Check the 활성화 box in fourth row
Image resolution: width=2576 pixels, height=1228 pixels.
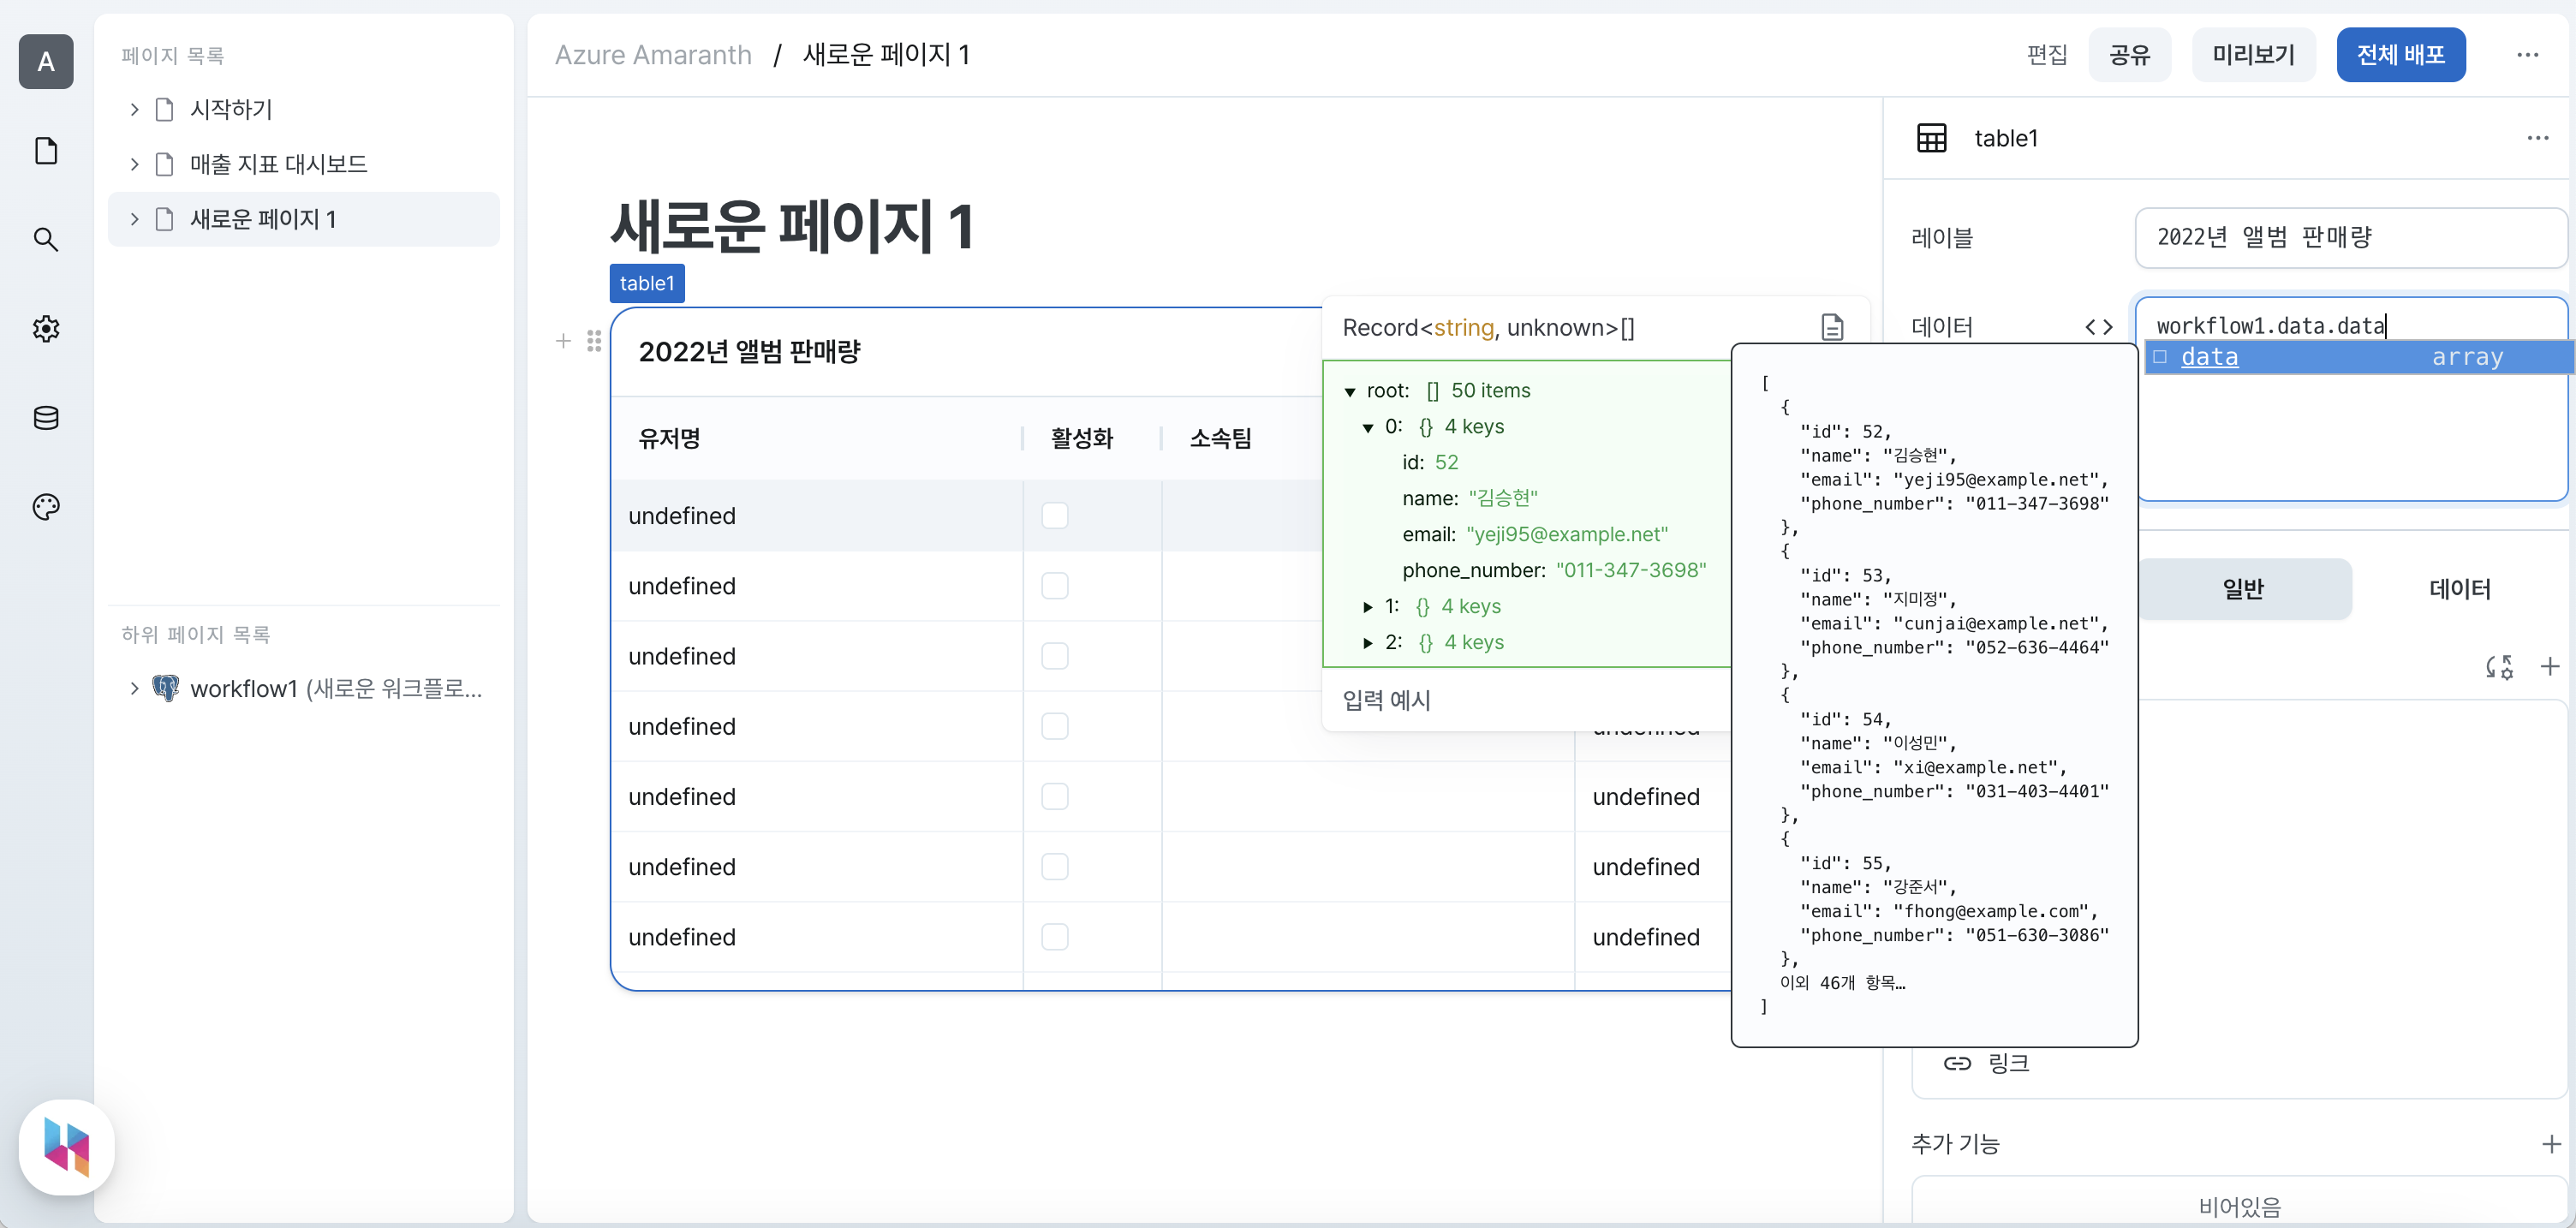(1055, 726)
